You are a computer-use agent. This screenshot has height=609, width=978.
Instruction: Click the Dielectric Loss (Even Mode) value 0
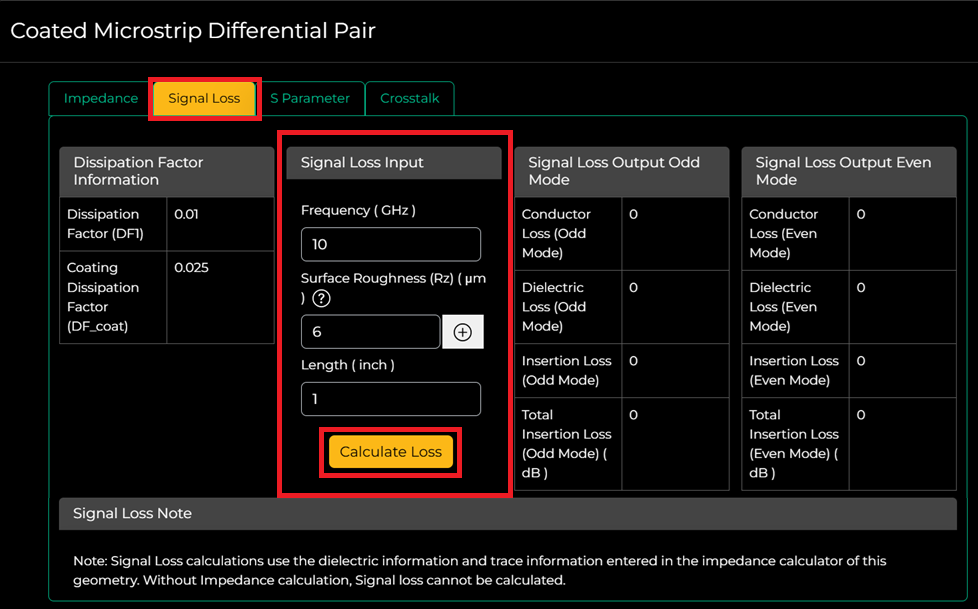click(x=861, y=288)
